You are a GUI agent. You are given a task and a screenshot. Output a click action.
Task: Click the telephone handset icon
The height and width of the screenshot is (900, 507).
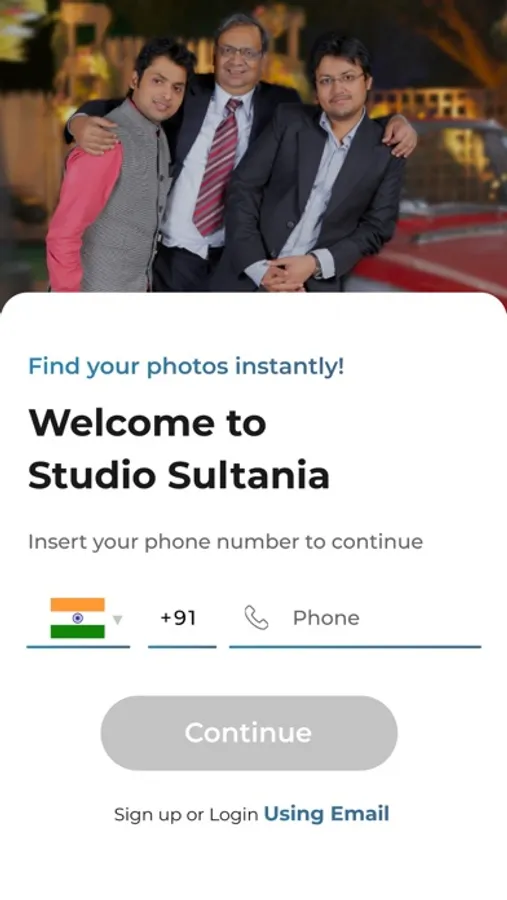click(x=256, y=618)
